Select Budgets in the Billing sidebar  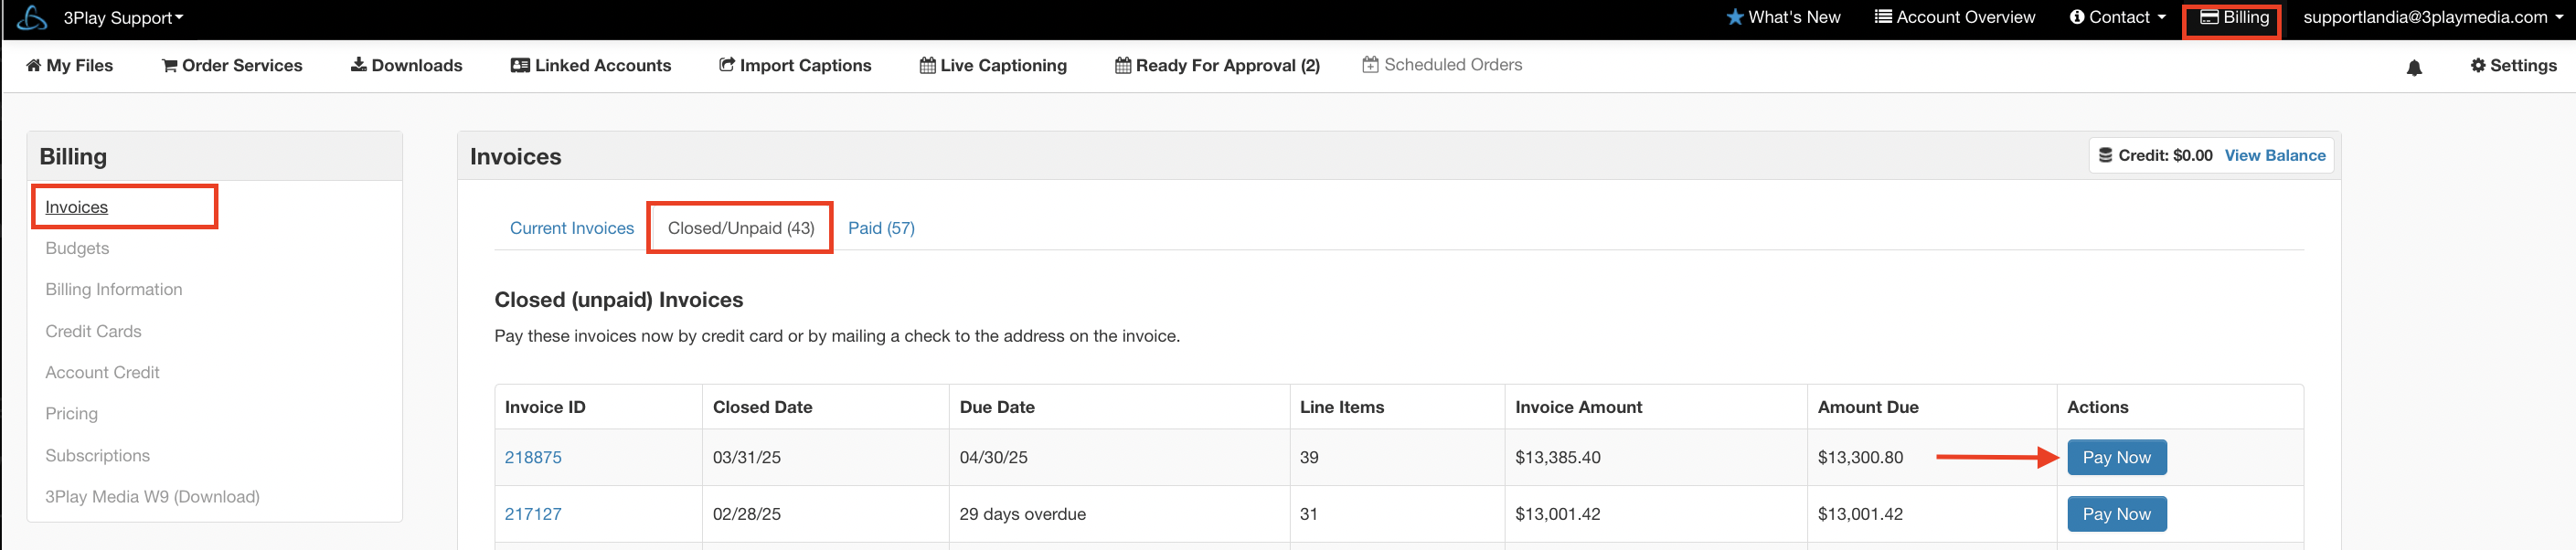coord(77,248)
